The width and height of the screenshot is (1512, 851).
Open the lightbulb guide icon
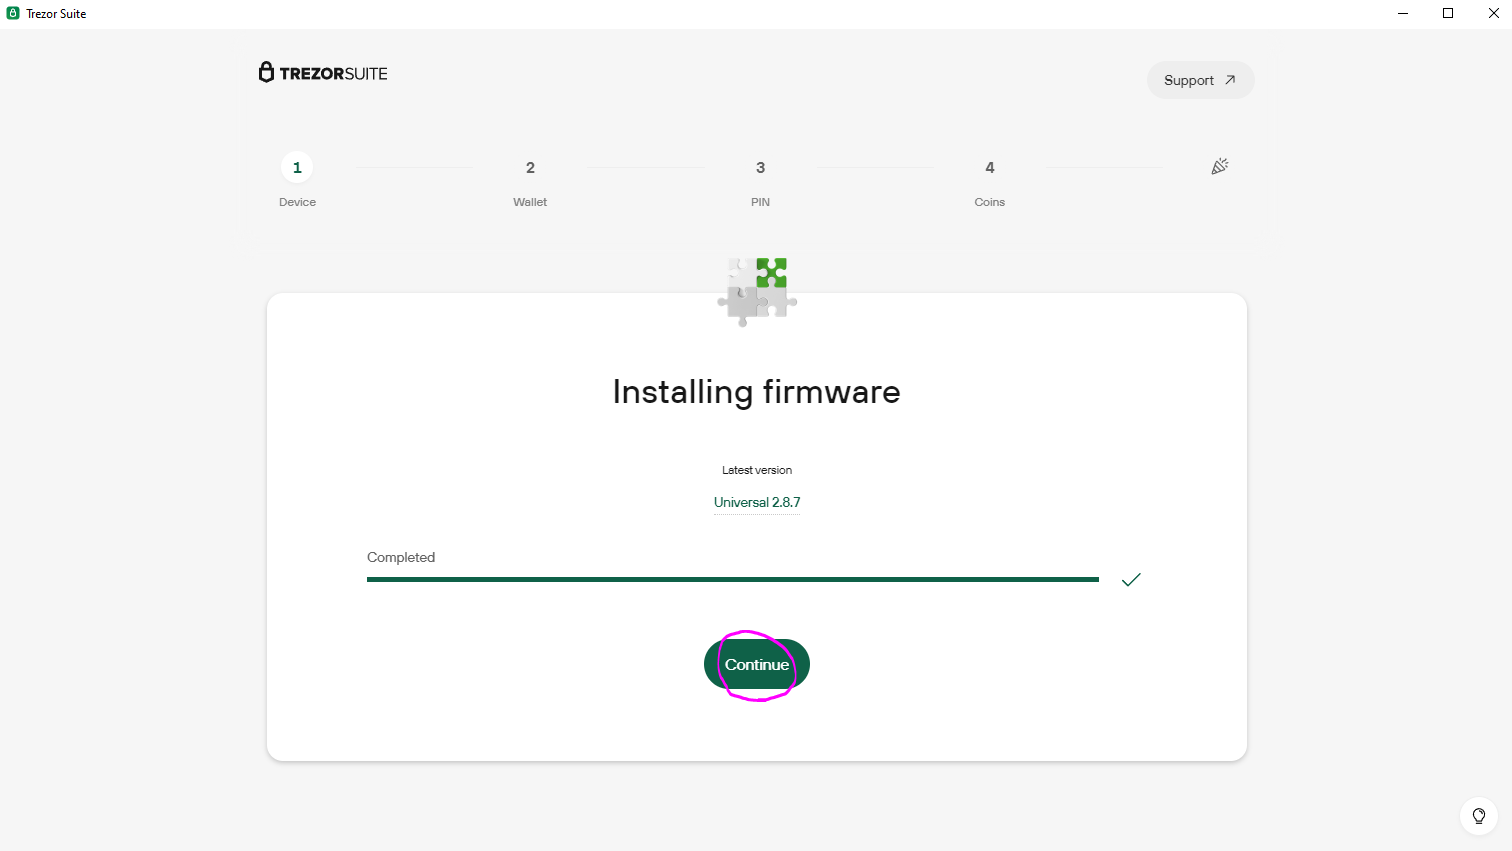point(1478,816)
